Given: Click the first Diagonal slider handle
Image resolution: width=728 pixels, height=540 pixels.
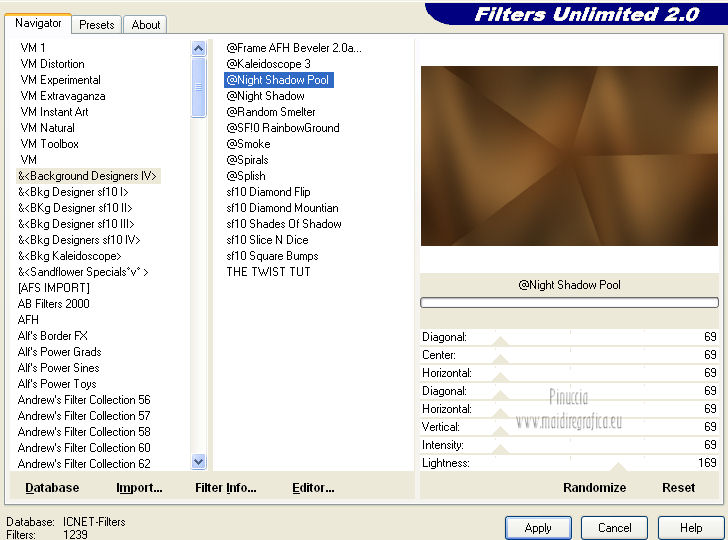Looking at the screenshot, I should [500, 341].
